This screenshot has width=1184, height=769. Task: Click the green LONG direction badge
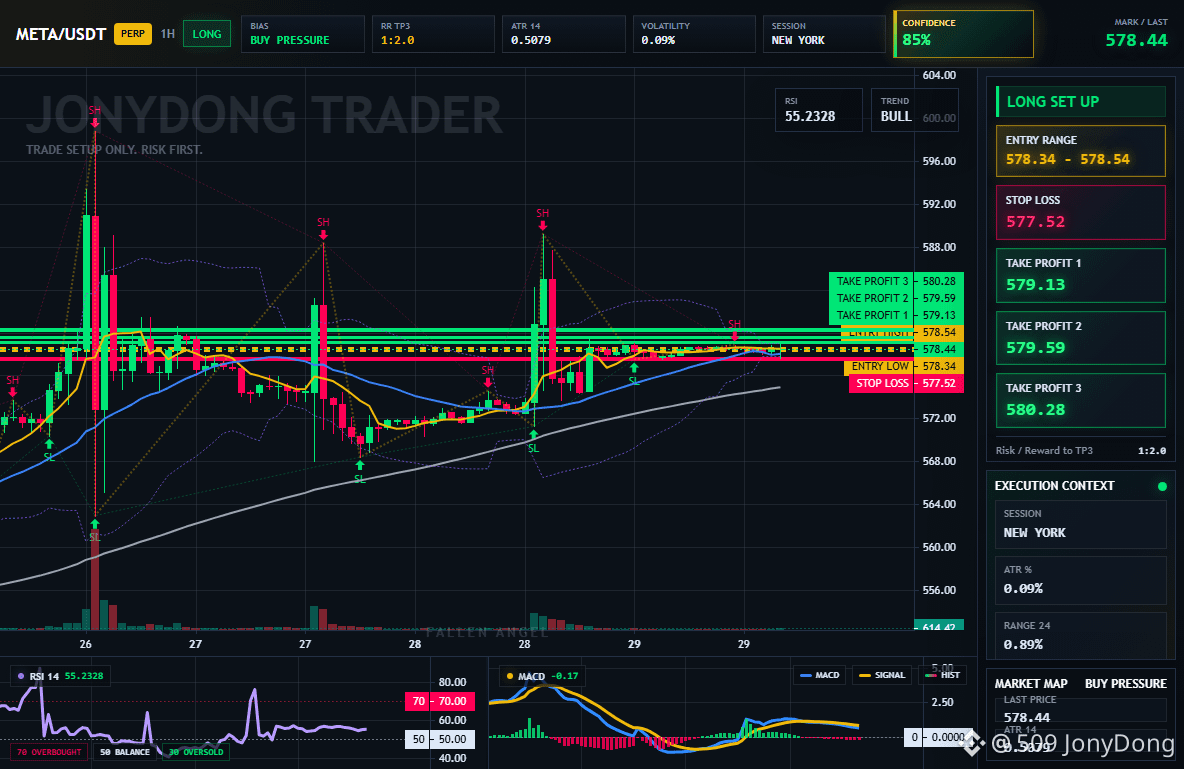click(x=207, y=34)
